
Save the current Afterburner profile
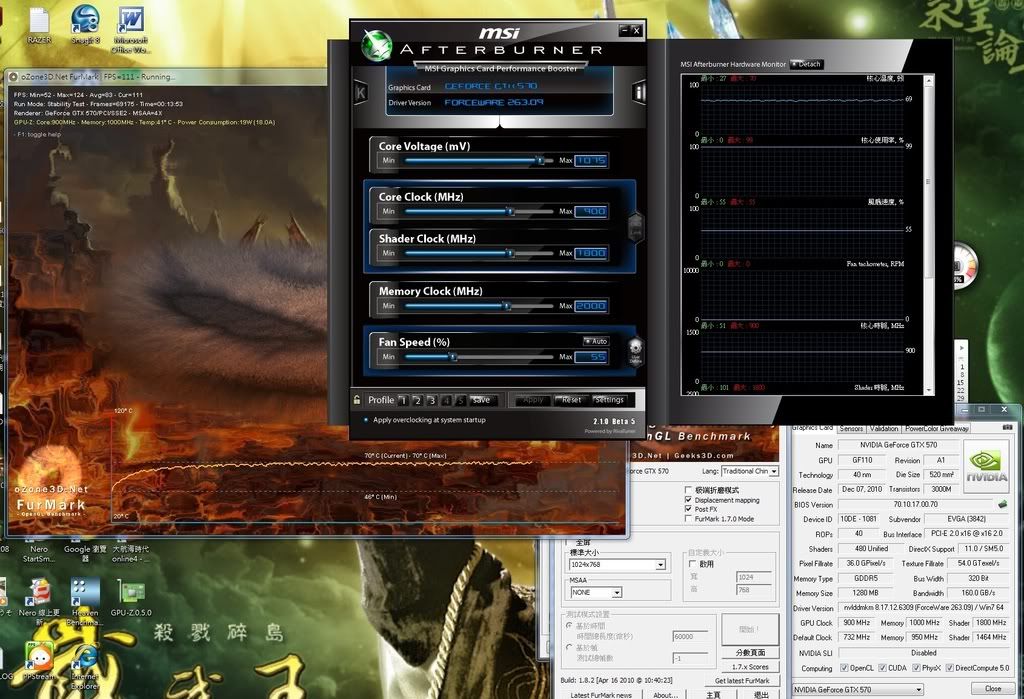click(x=481, y=400)
